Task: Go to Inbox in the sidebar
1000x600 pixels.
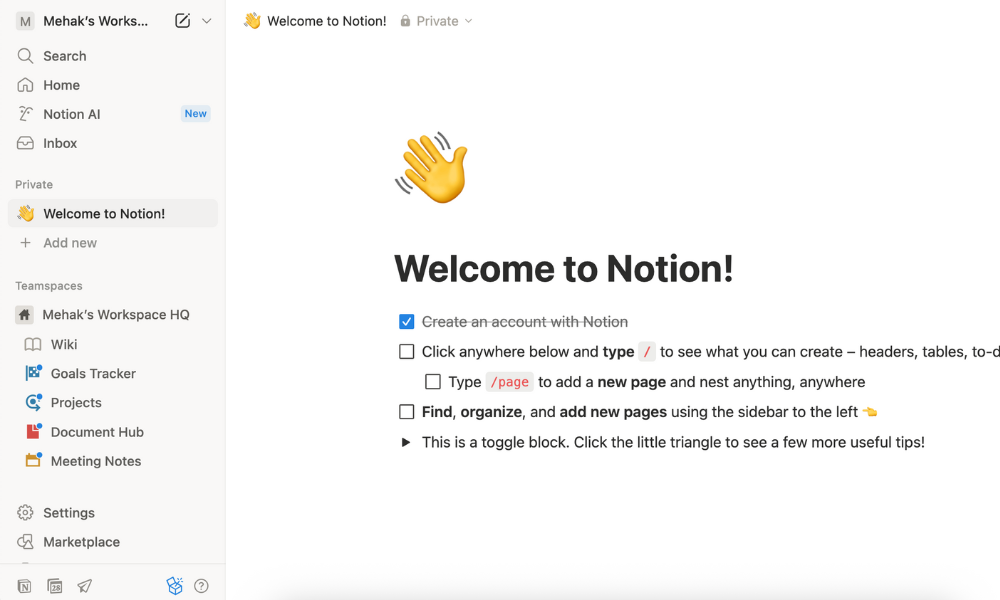Action: 60,143
